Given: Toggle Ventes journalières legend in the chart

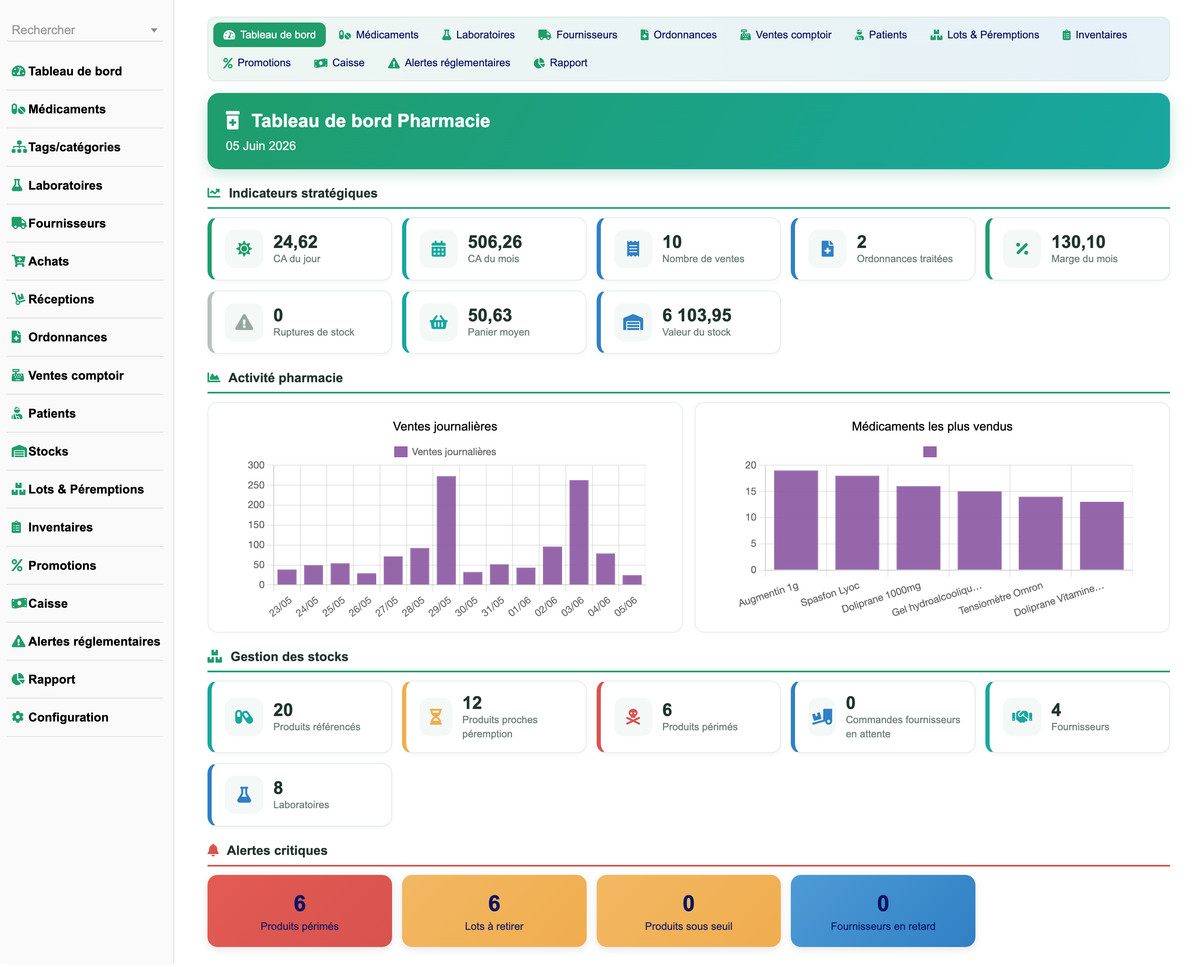Looking at the screenshot, I should point(445,452).
